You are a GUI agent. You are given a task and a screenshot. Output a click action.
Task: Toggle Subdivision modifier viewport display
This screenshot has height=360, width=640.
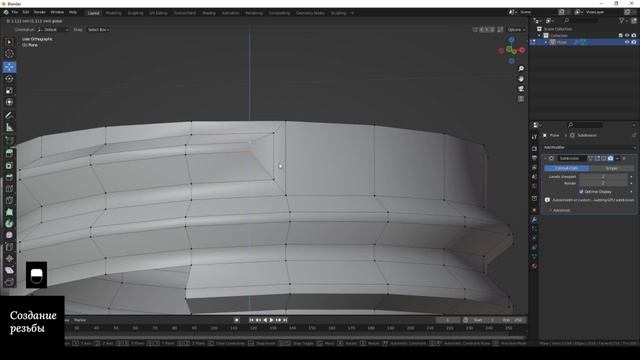point(604,158)
